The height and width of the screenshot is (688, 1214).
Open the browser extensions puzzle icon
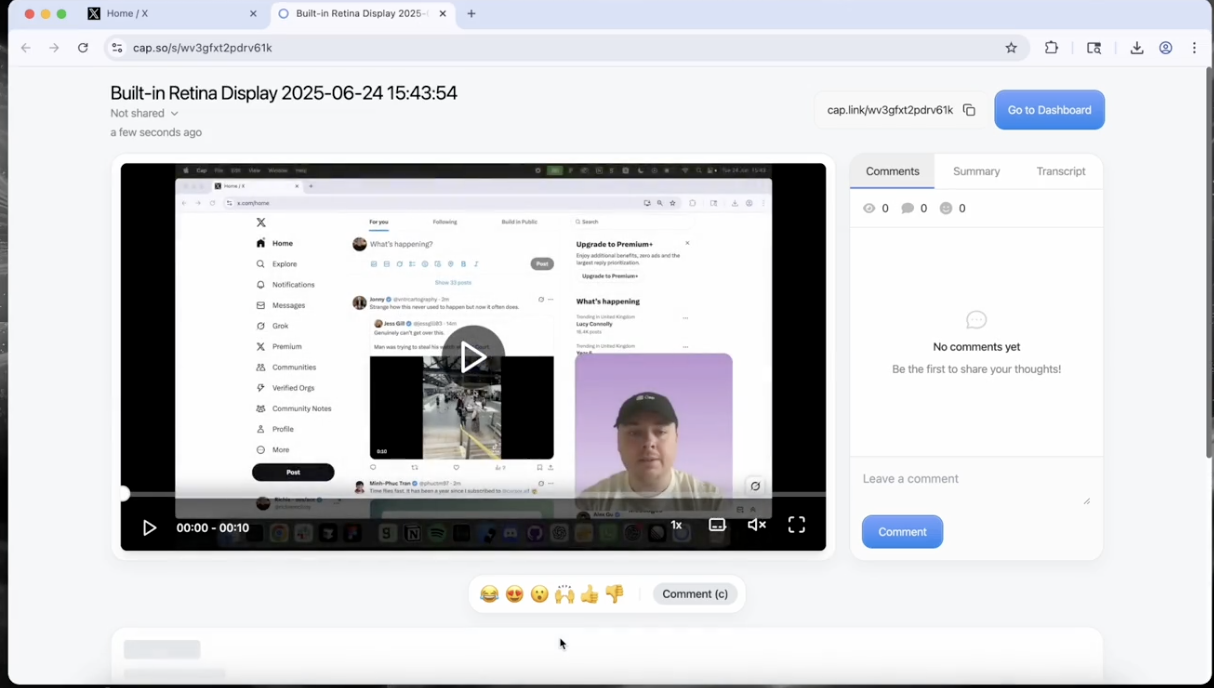point(1051,48)
